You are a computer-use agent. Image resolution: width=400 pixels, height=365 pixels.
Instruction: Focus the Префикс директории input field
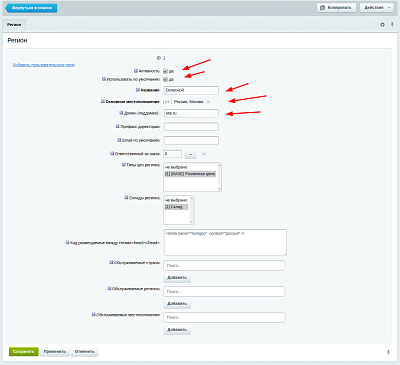[191, 127]
